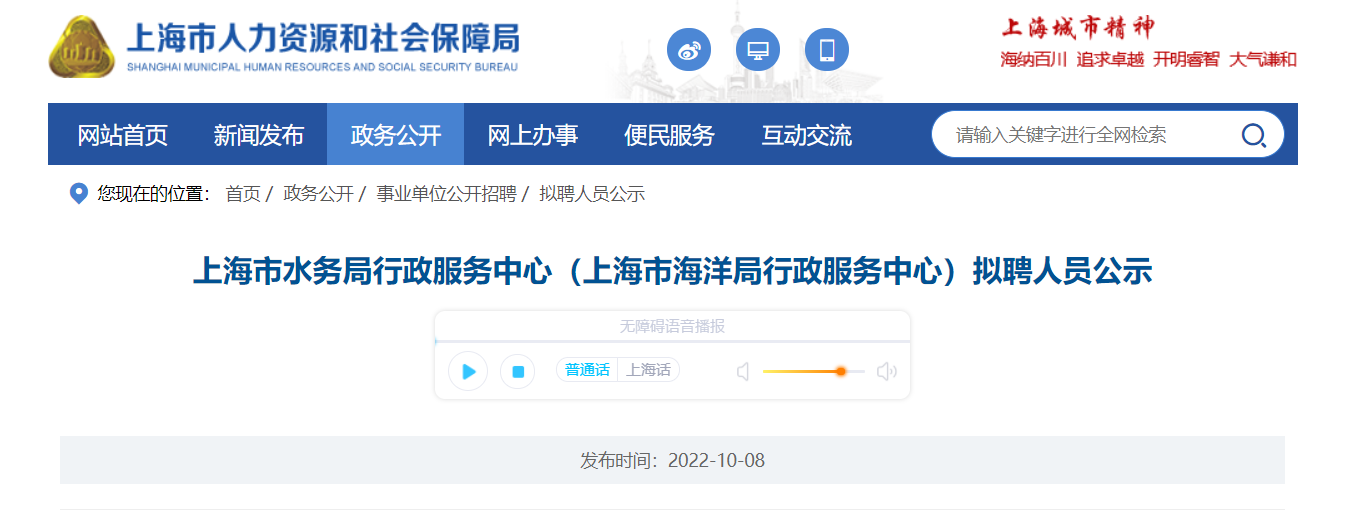Play the voice broadcast
Screen dimensions: 1350x512
coord(468,372)
